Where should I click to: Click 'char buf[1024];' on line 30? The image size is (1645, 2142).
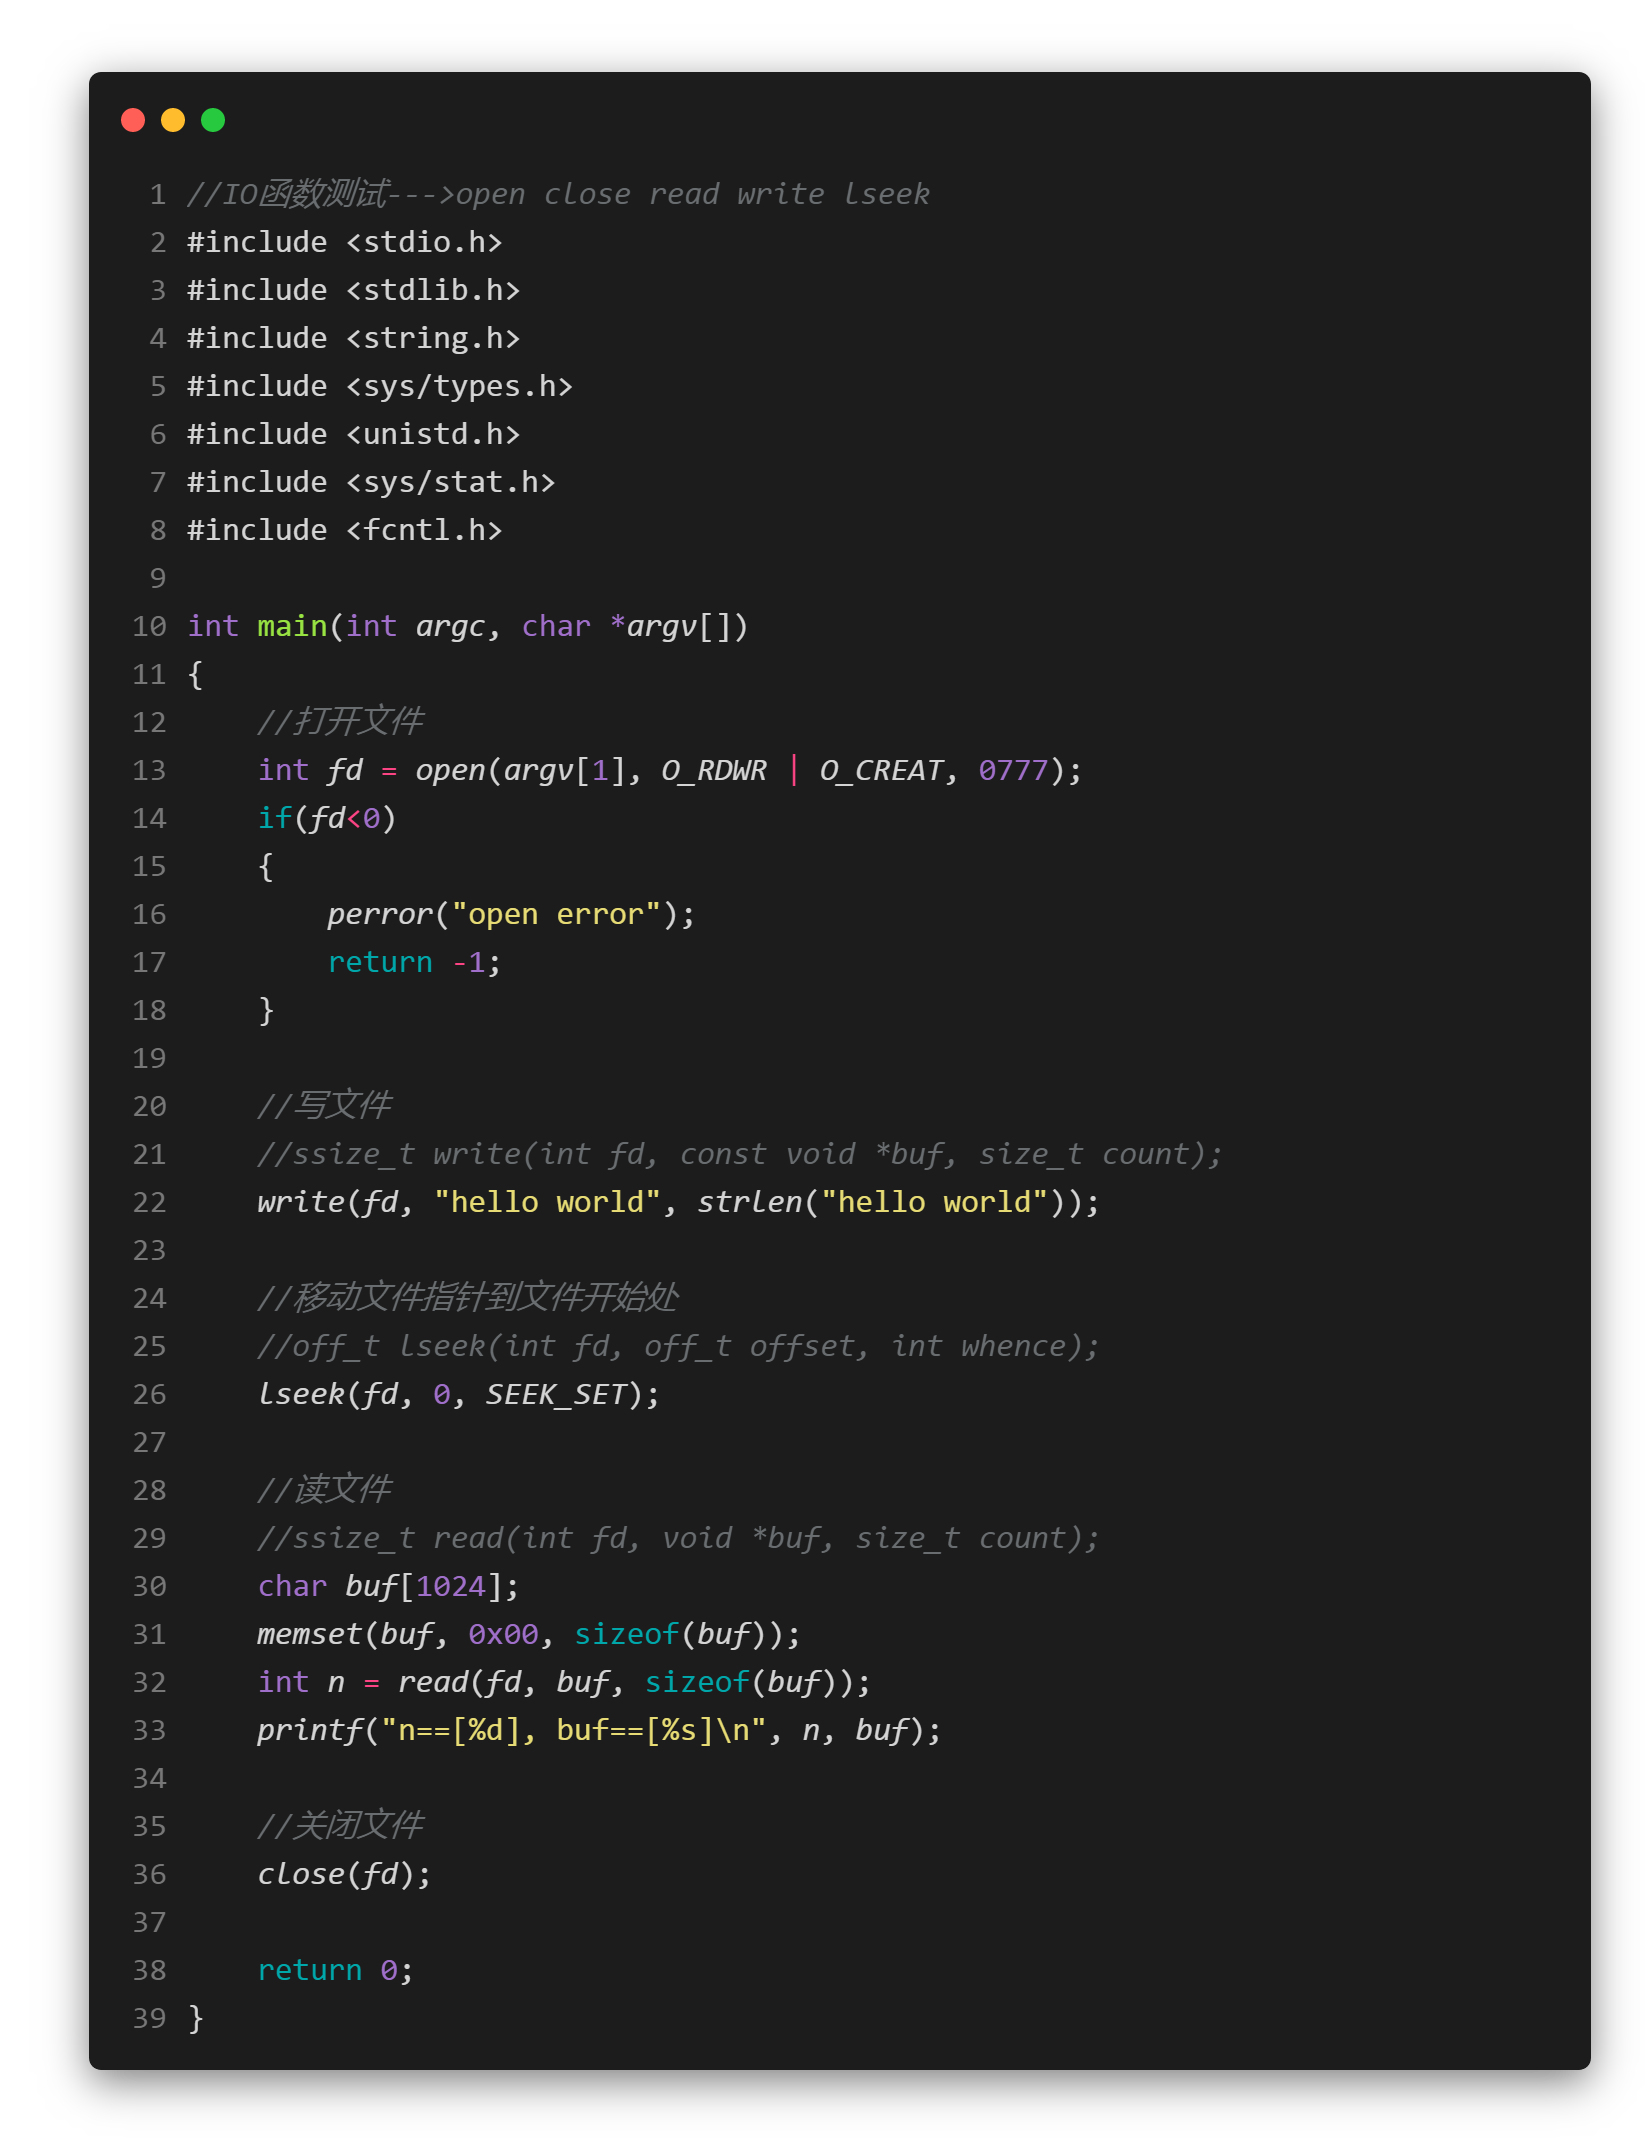tap(388, 1586)
